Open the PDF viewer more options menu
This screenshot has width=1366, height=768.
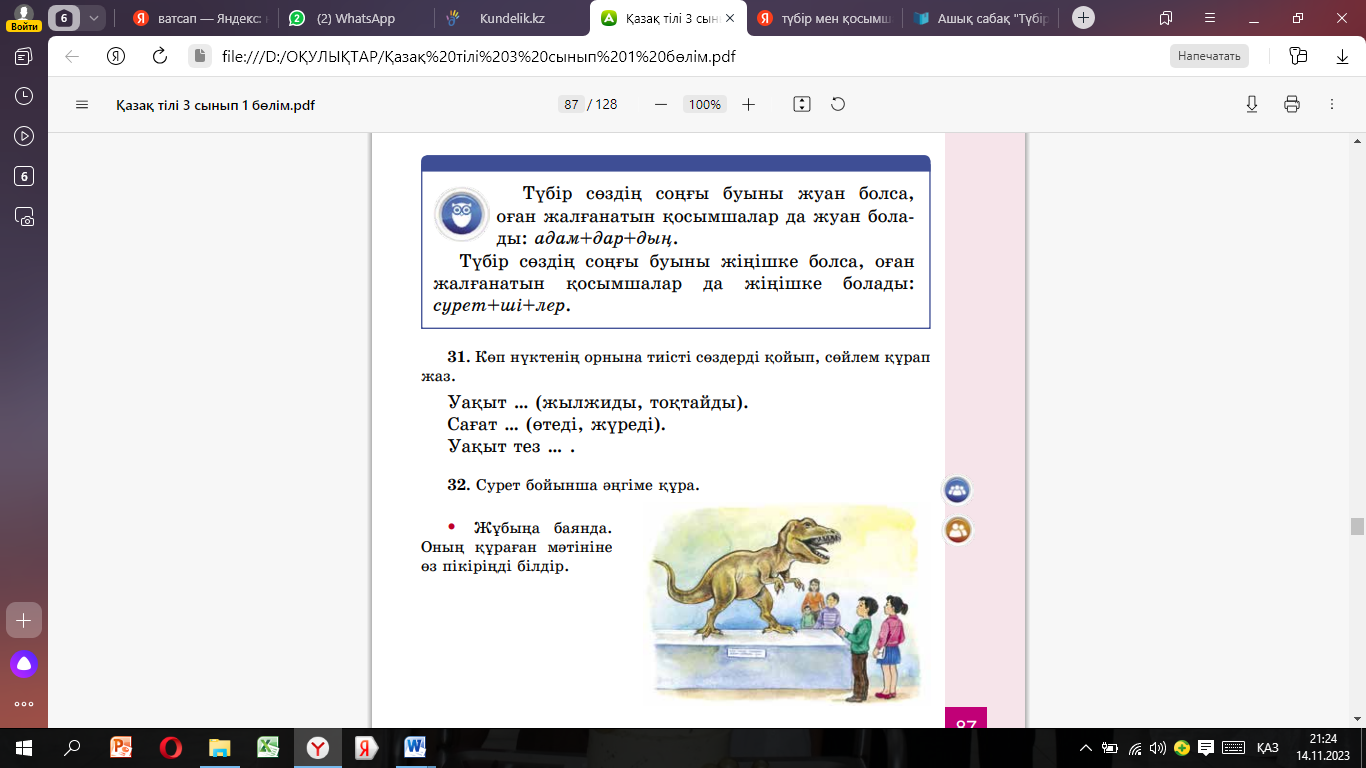(x=1331, y=105)
